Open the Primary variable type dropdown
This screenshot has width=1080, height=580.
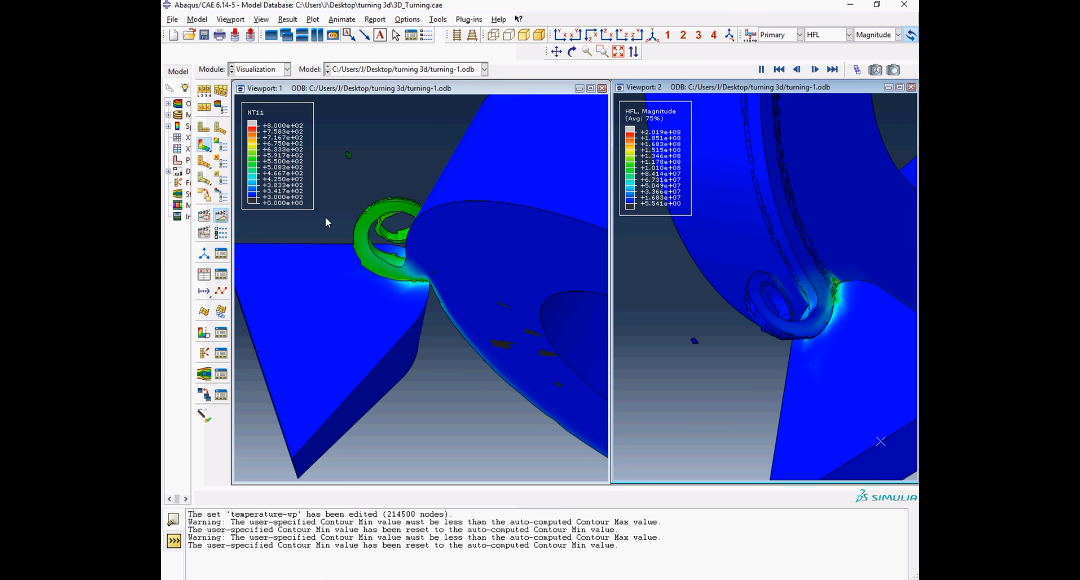[x=800, y=34]
